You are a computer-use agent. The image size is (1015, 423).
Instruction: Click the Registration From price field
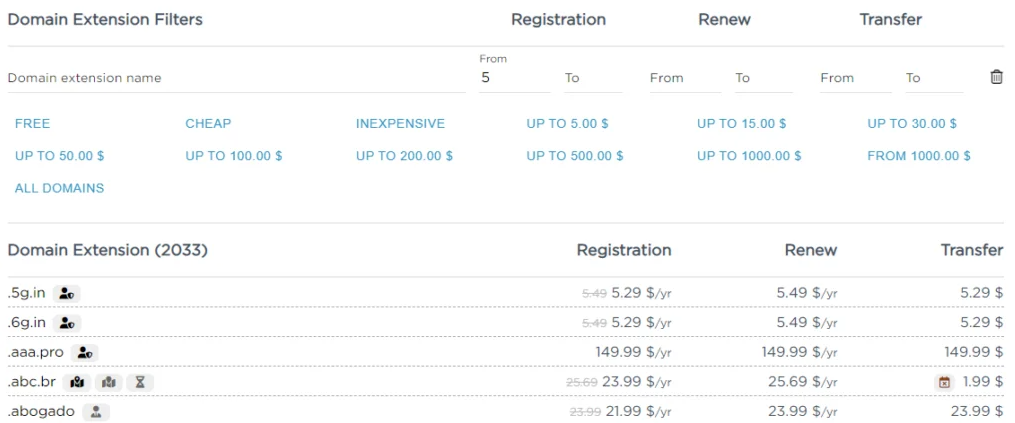click(x=514, y=78)
